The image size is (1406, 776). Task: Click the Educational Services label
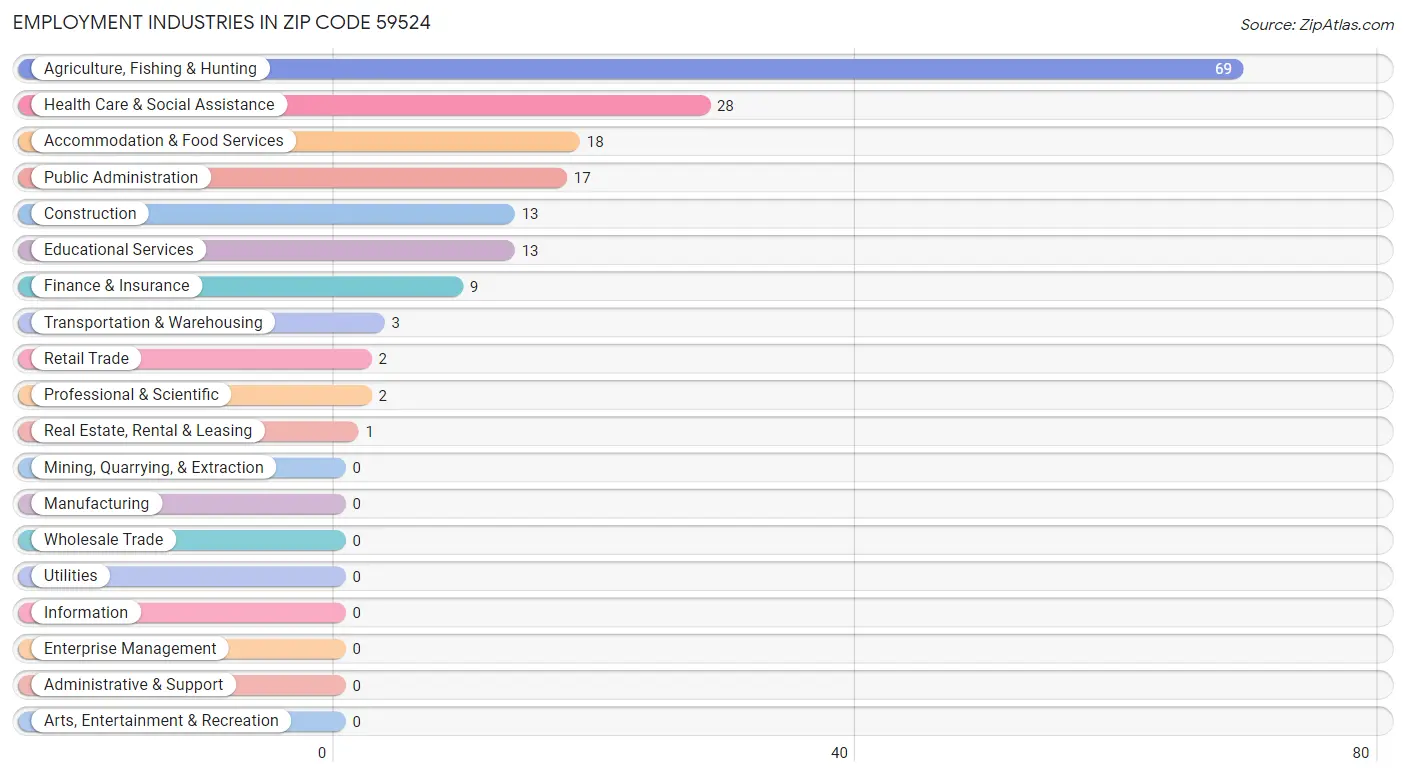point(119,250)
